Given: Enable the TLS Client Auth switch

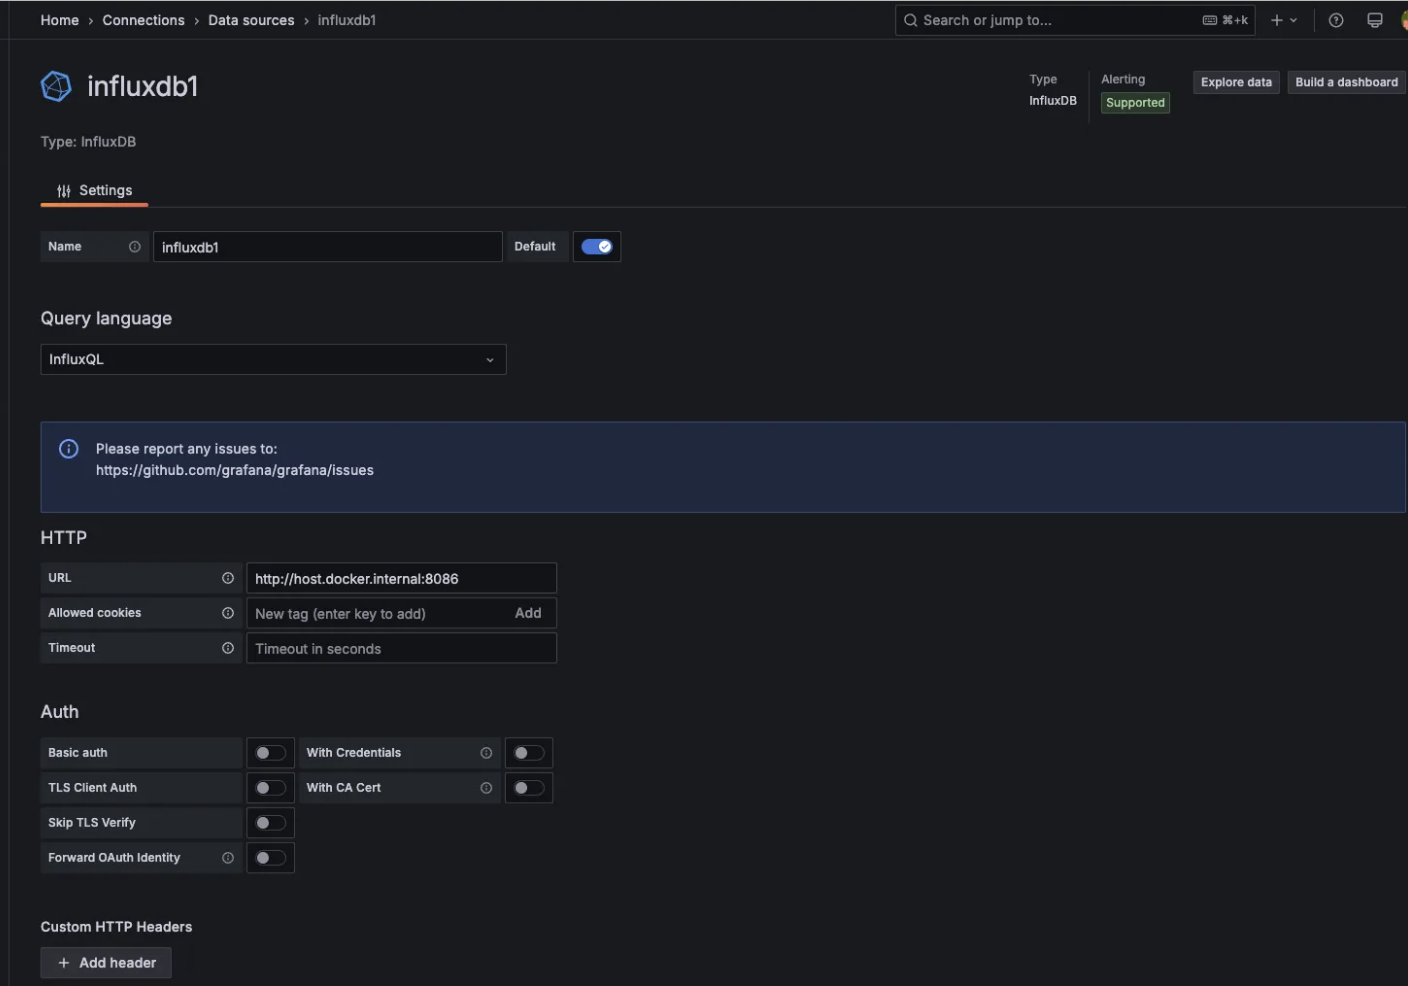Looking at the screenshot, I should pyautogui.click(x=270, y=788).
